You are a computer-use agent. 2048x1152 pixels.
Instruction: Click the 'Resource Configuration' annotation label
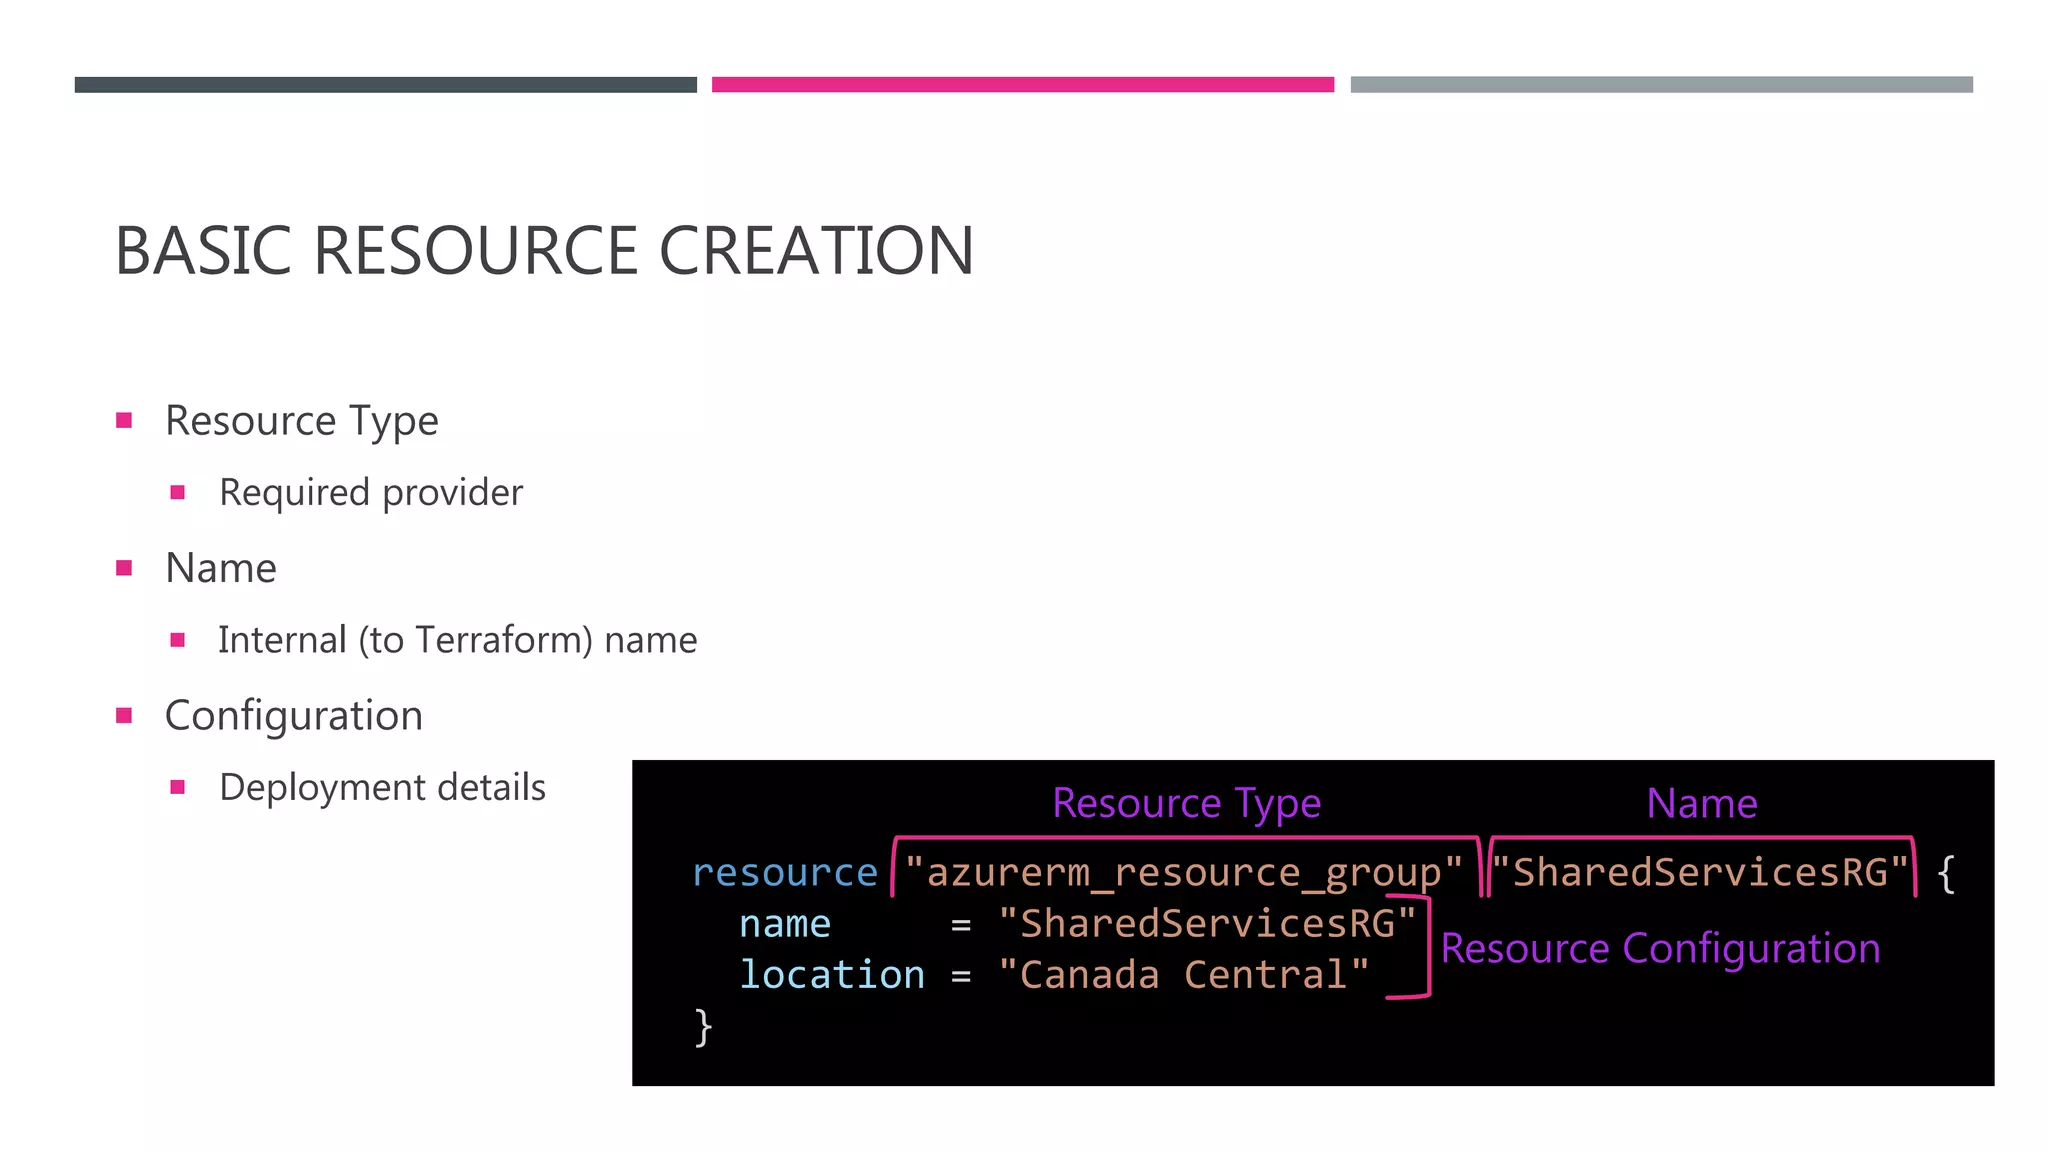click(x=1660, y=948)
